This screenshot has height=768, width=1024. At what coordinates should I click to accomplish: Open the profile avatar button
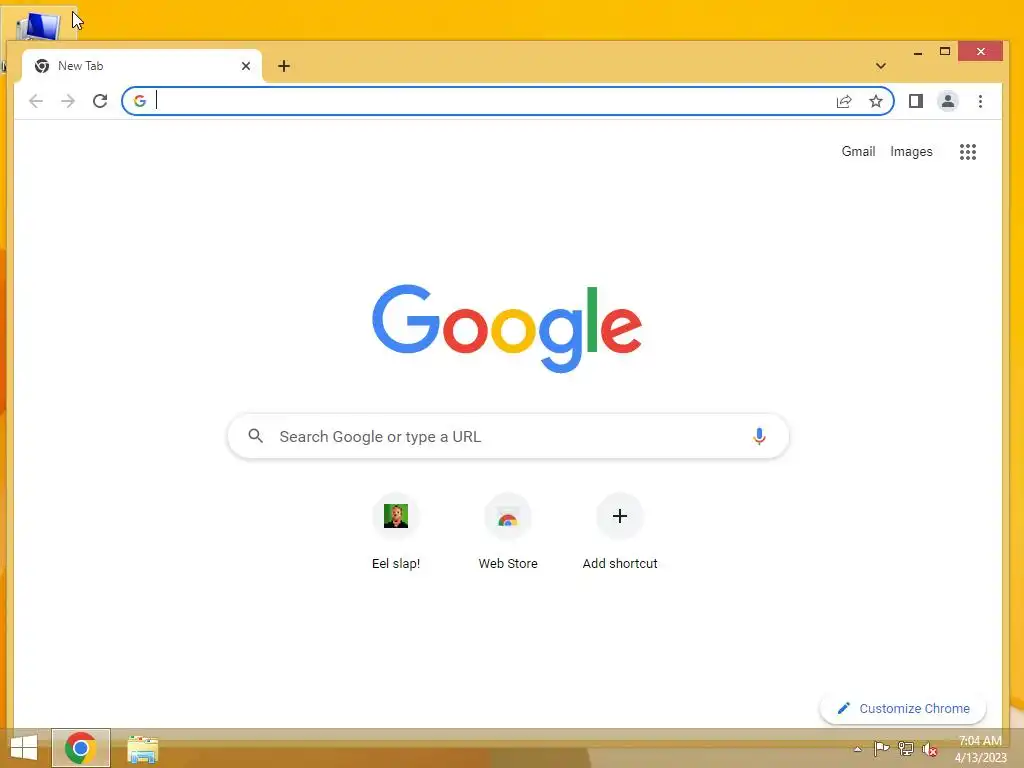click(948, 101)
